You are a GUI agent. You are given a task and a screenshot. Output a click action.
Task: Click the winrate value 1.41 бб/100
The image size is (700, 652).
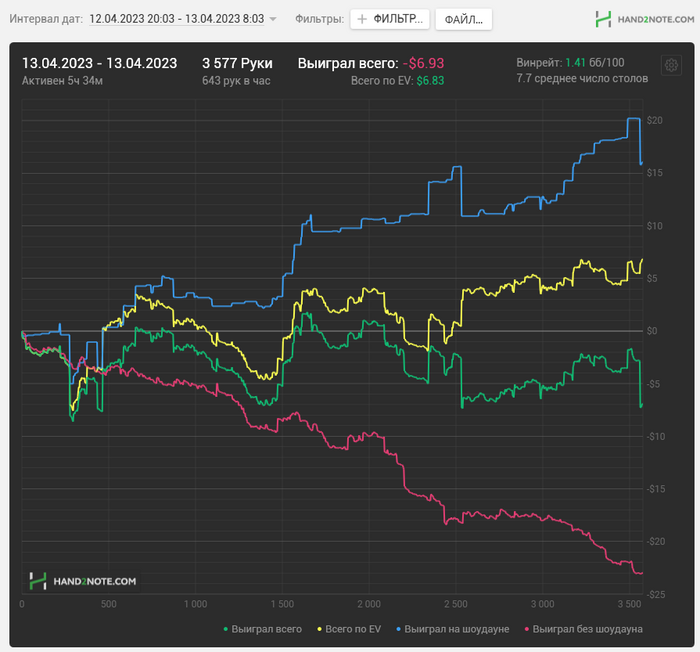595,63
